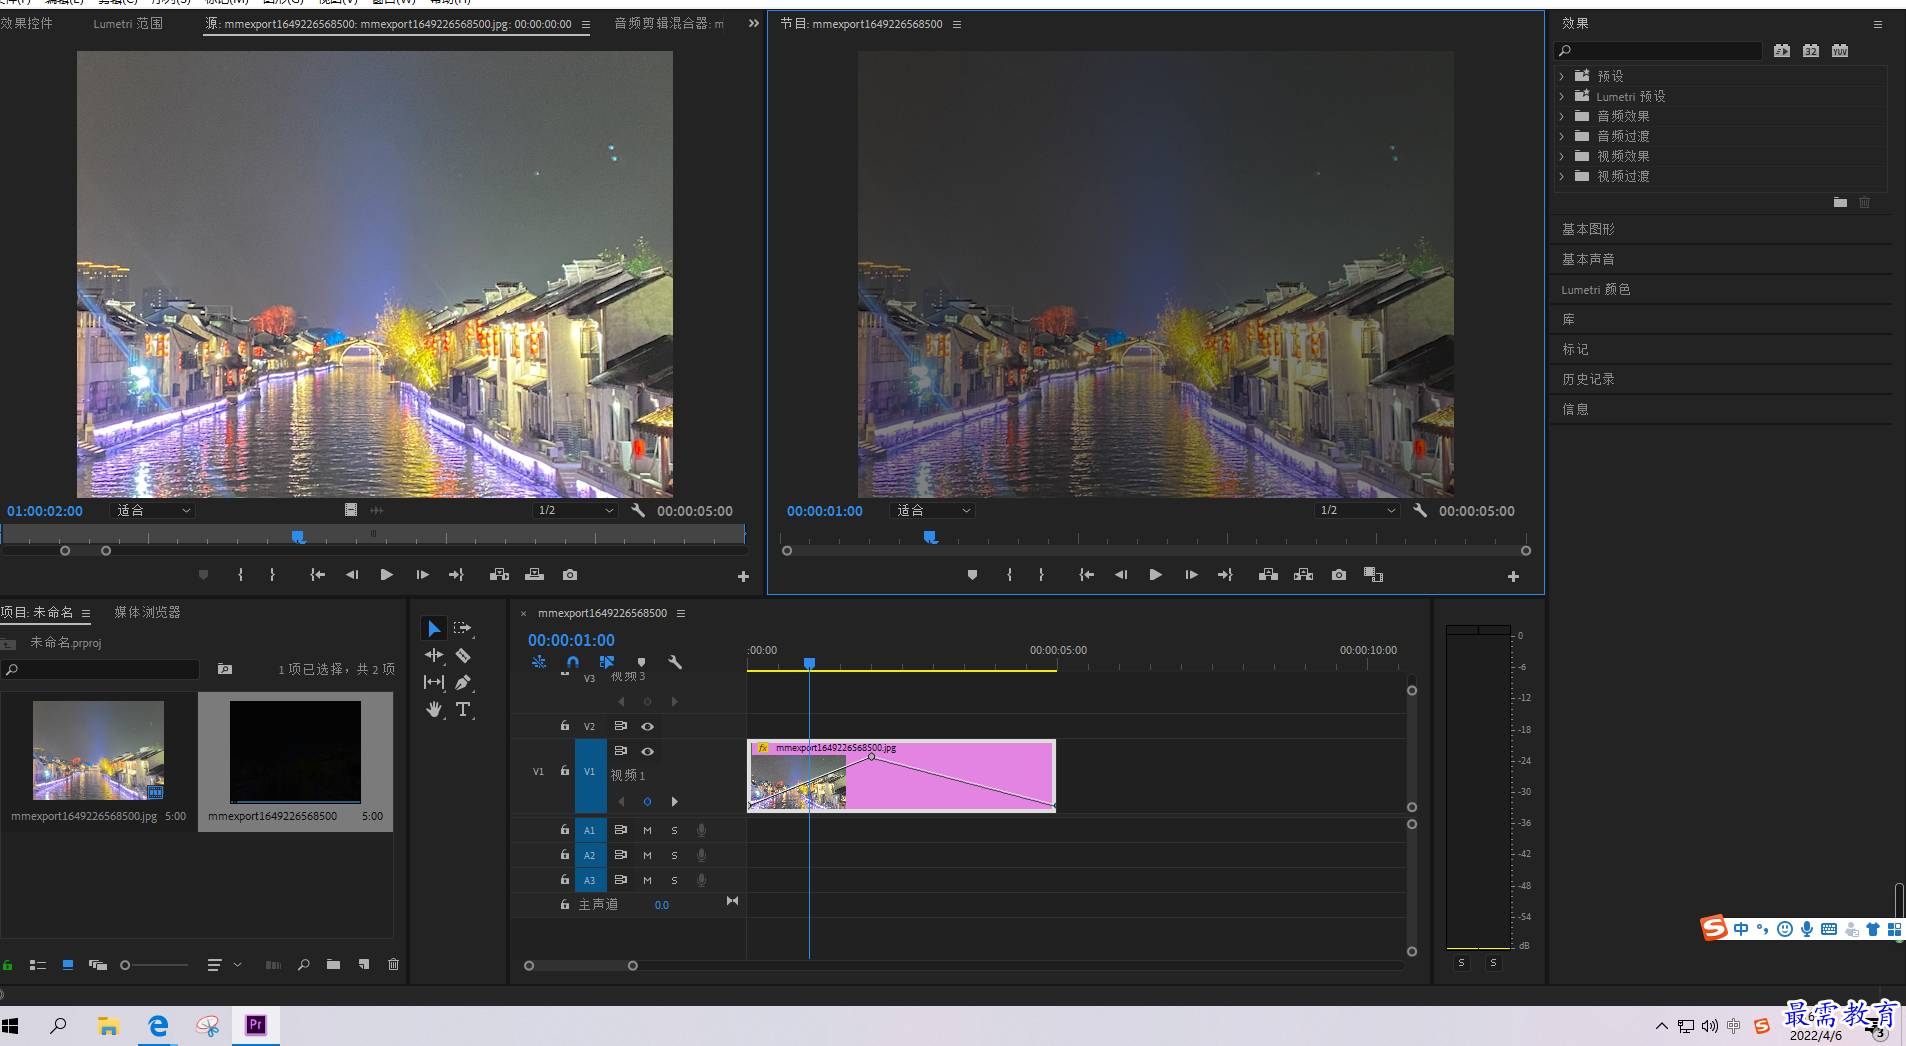Solo audio track A2

(x=674, y=855)
